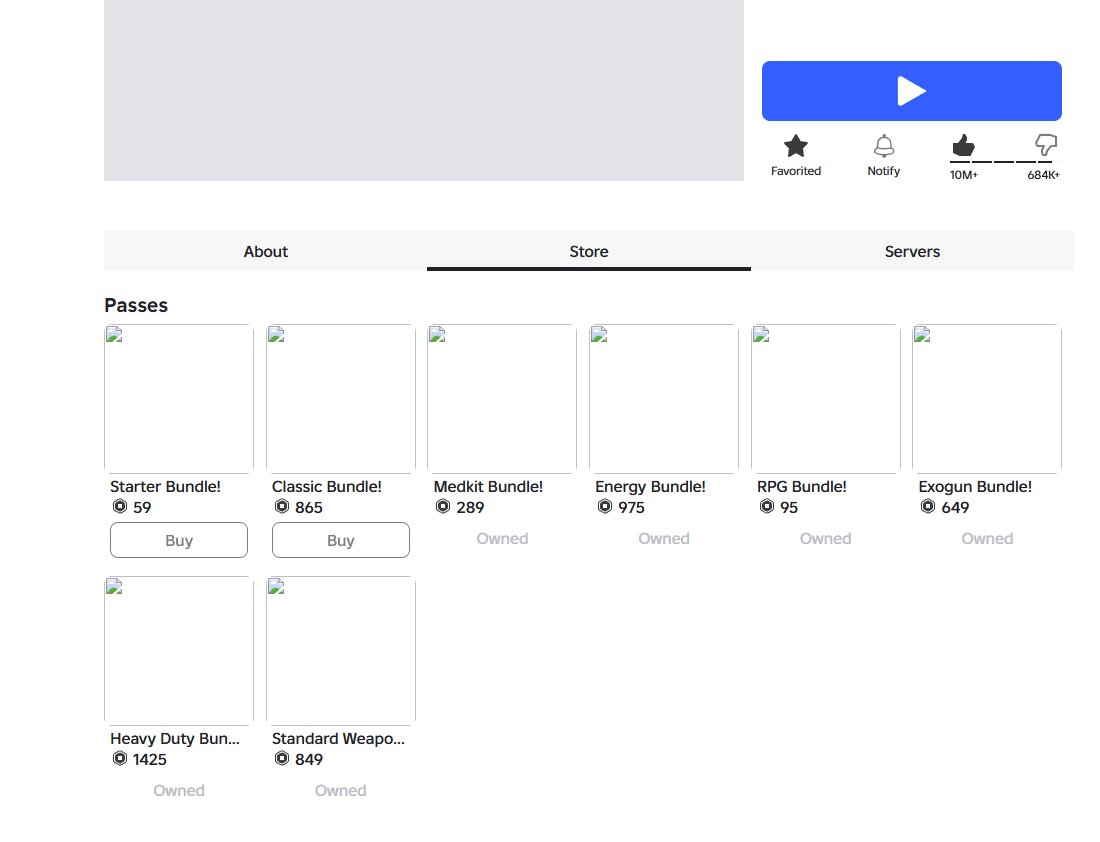Switch to the About tab
The height and width of the screenshot is (842, 1100).
pos(266,251)
